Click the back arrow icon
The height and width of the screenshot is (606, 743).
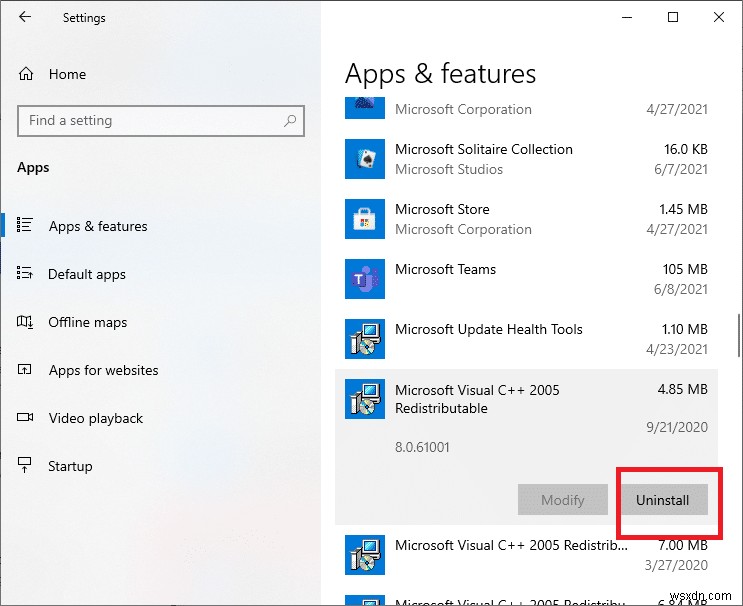pyautogui.click(x=25, y=17)
